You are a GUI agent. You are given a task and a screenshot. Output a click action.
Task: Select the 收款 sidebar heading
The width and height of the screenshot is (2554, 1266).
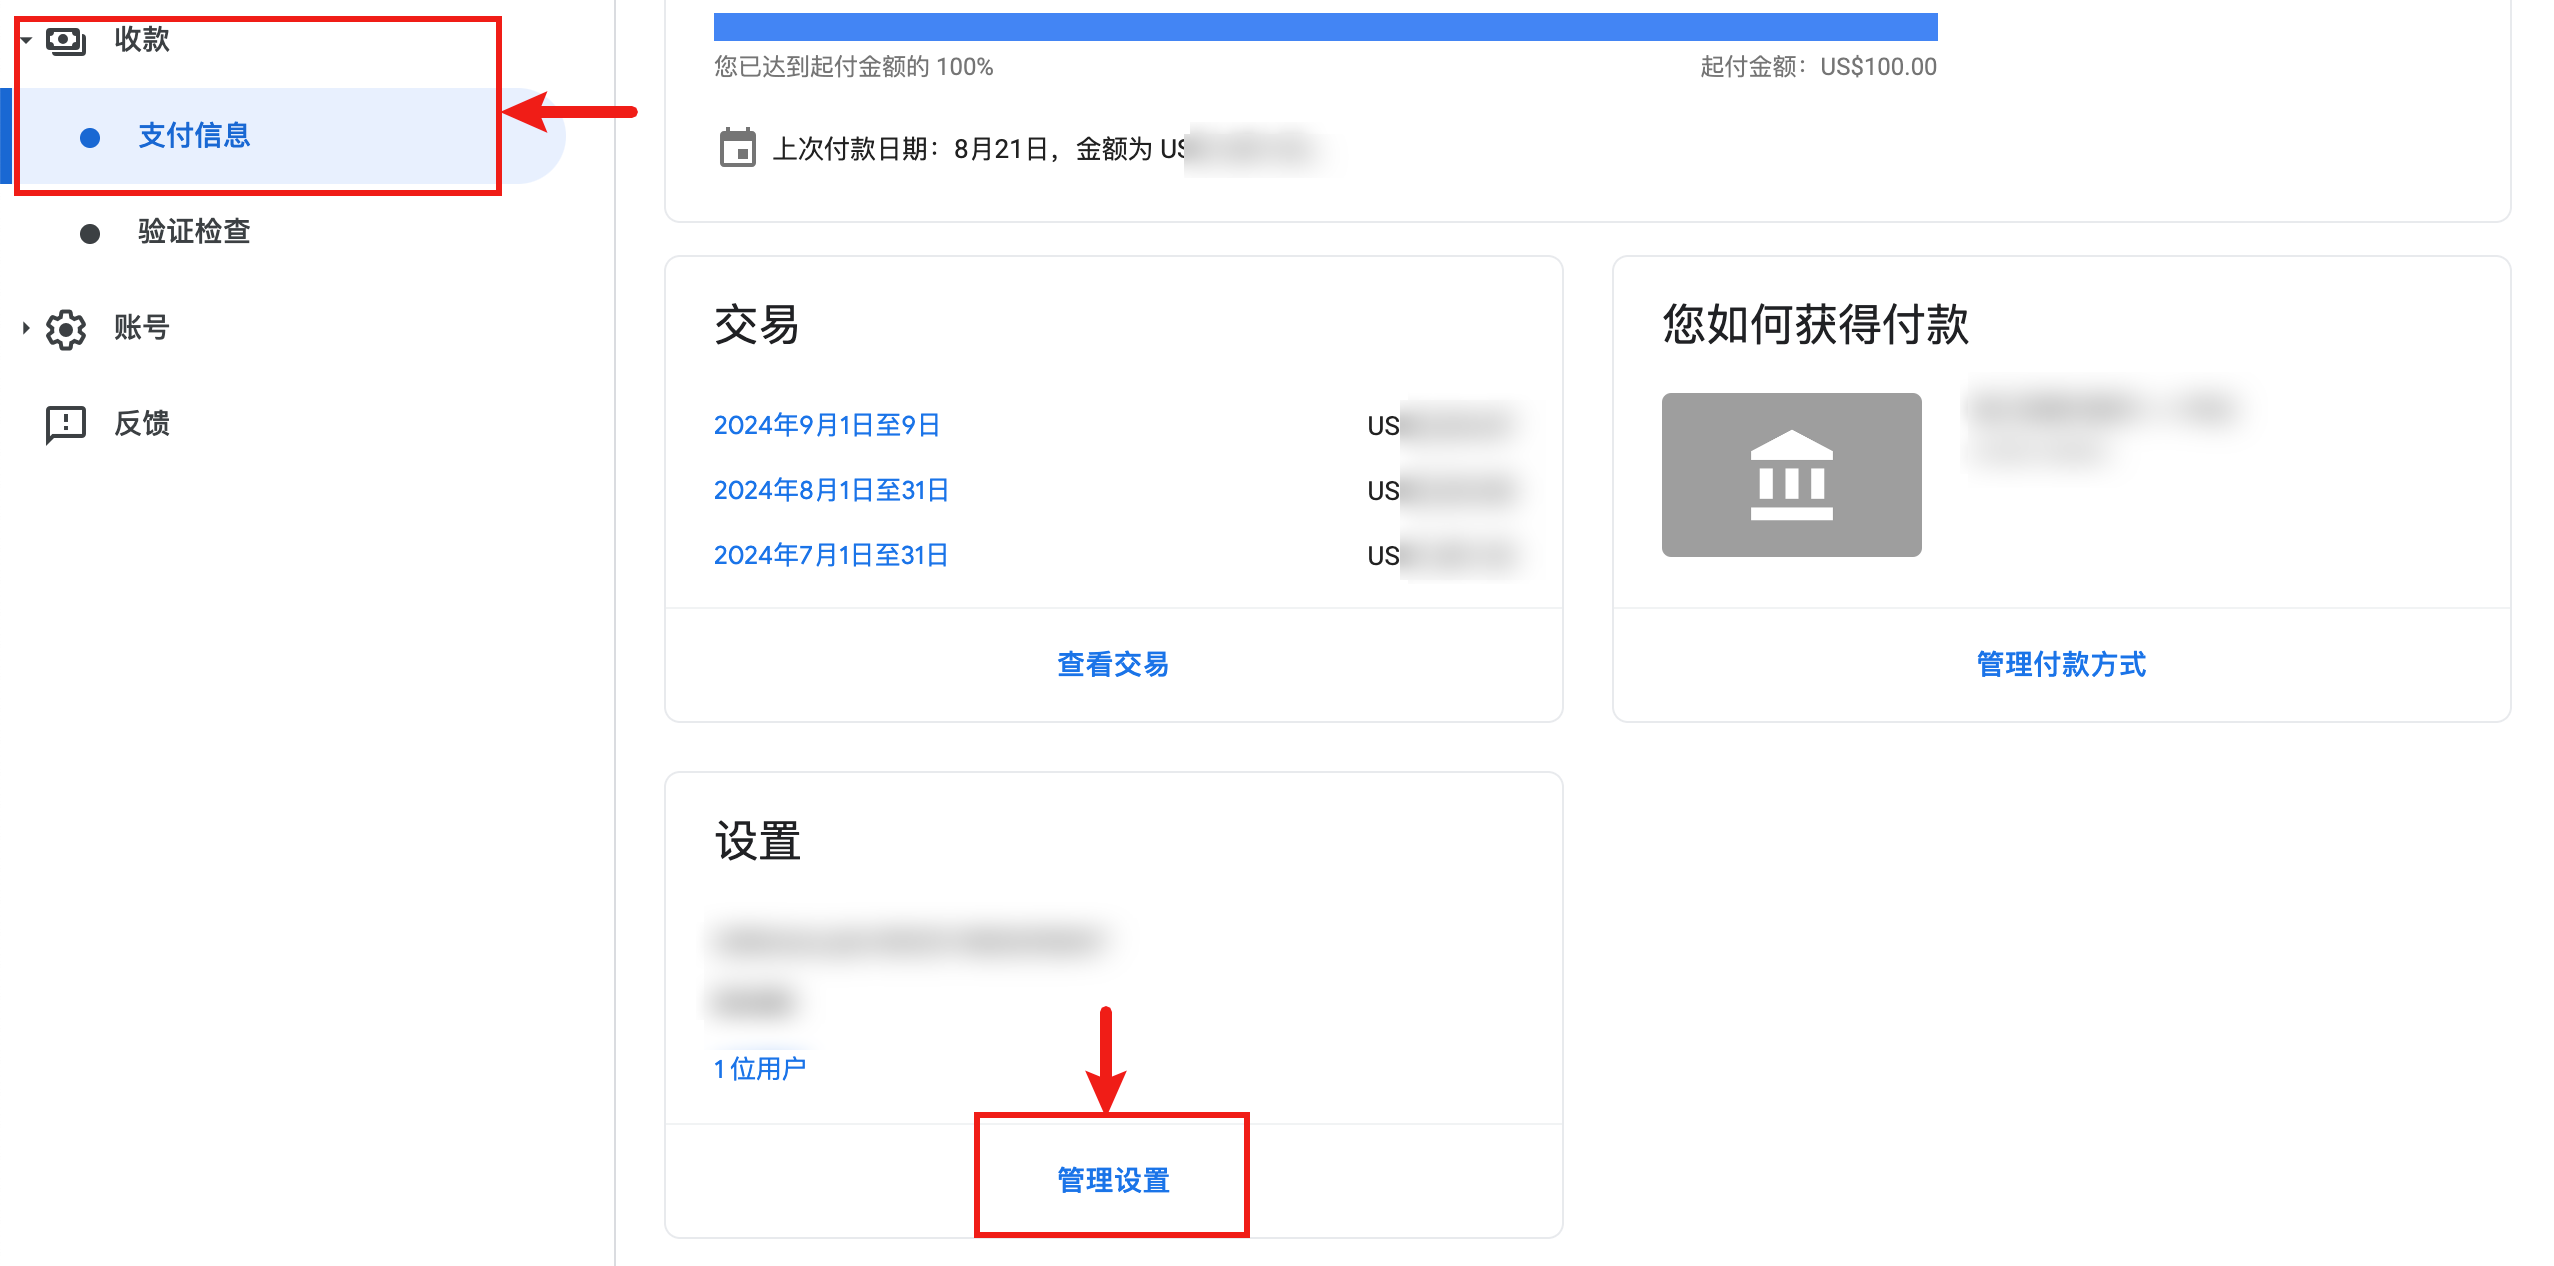tap(141, 40)
